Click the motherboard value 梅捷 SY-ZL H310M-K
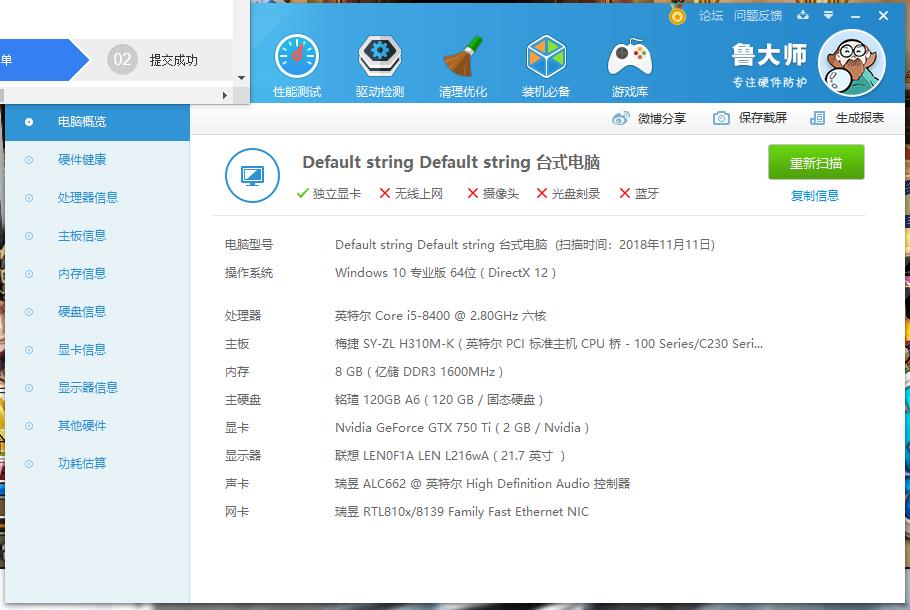This screenshot has width=910, height=610. pyautogui.click(x=549, y=344)
